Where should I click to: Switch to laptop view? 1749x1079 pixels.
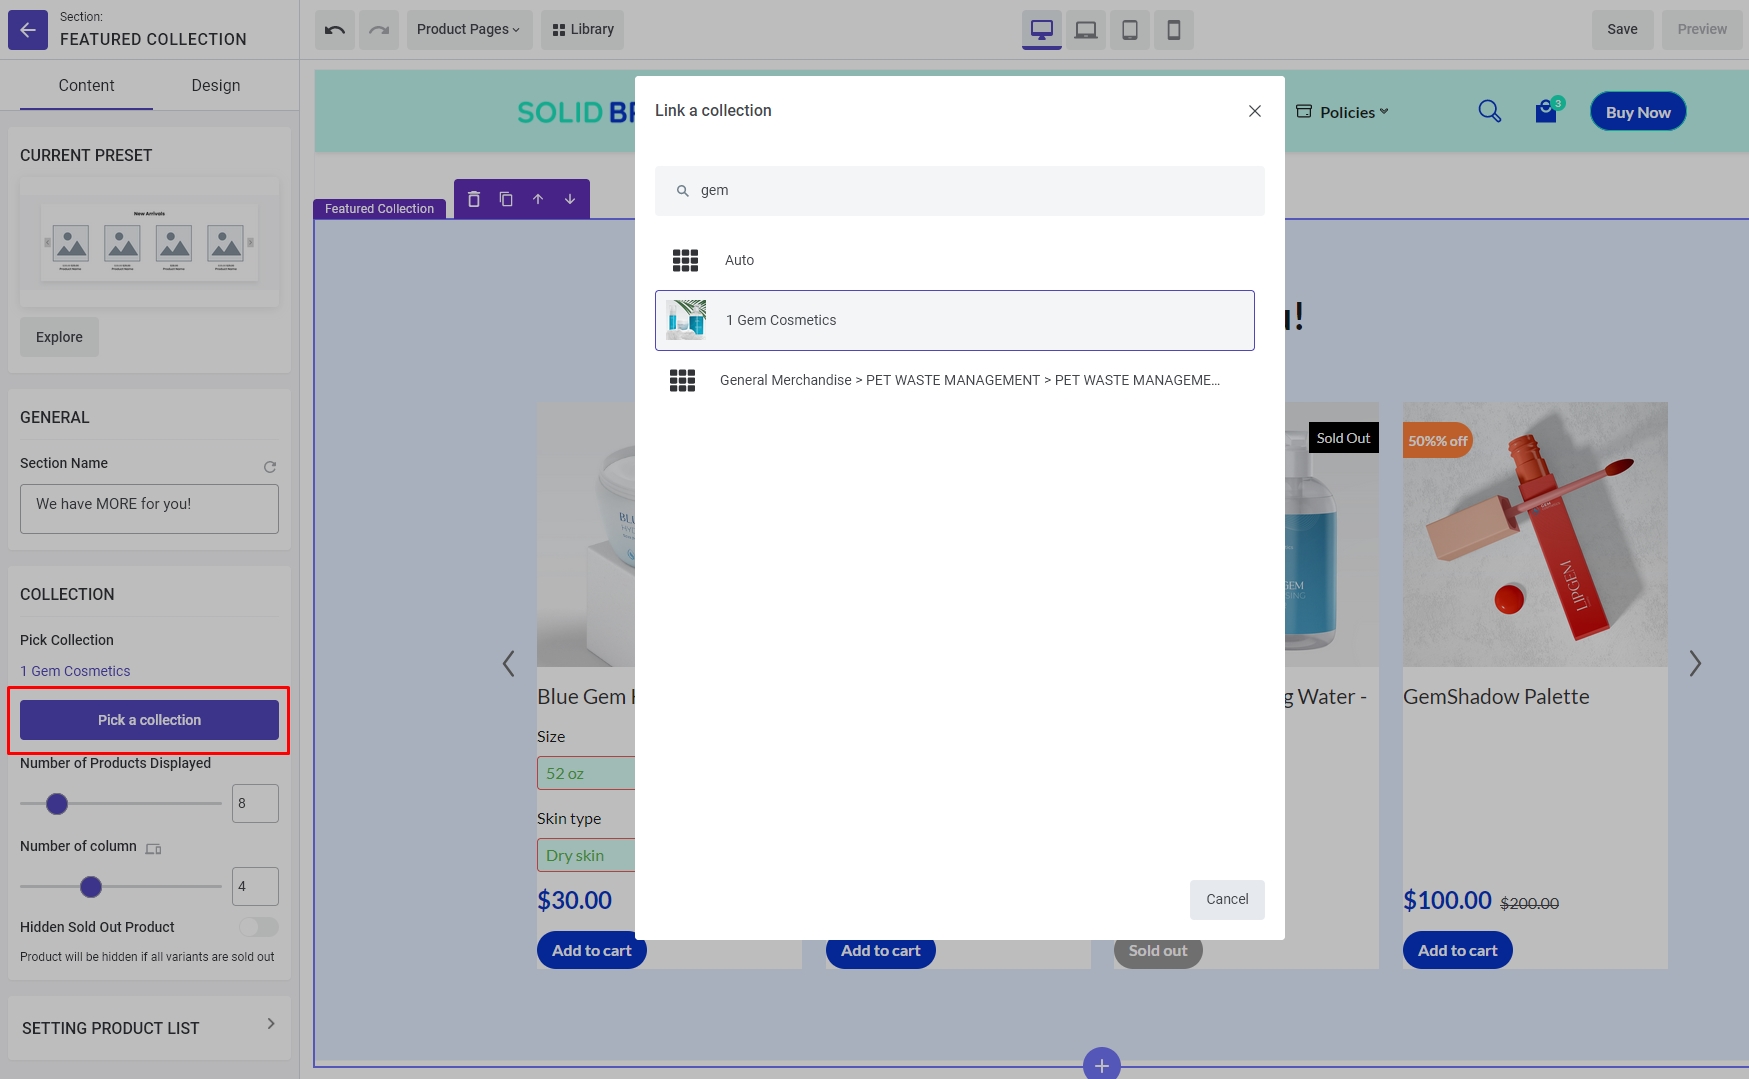1086,30
